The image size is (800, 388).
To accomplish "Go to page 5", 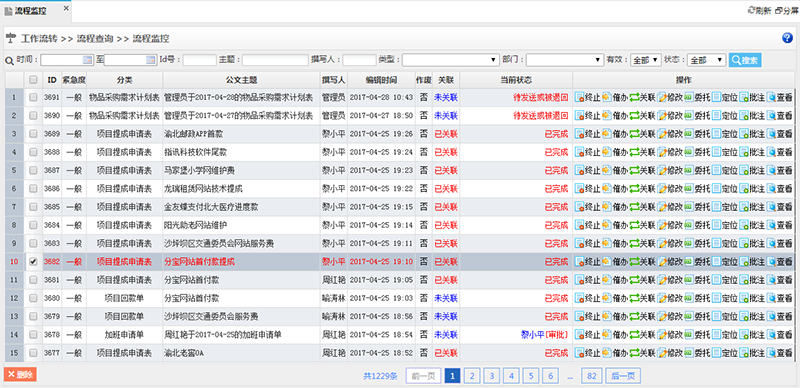I will point(531,376).
